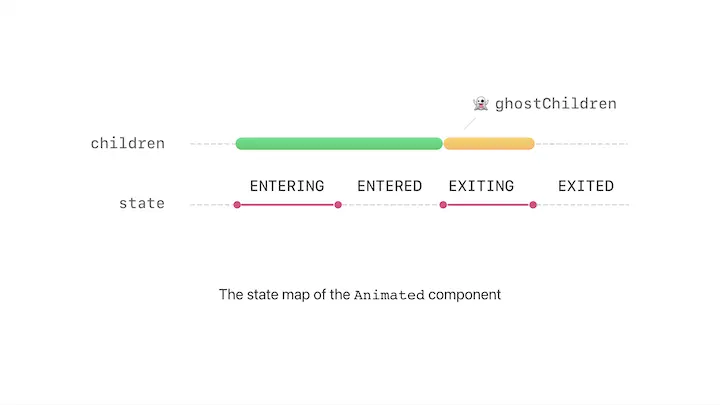This screenshot has height=405, width=720.
Task: Select the green children bar
Action: [339, 143]
